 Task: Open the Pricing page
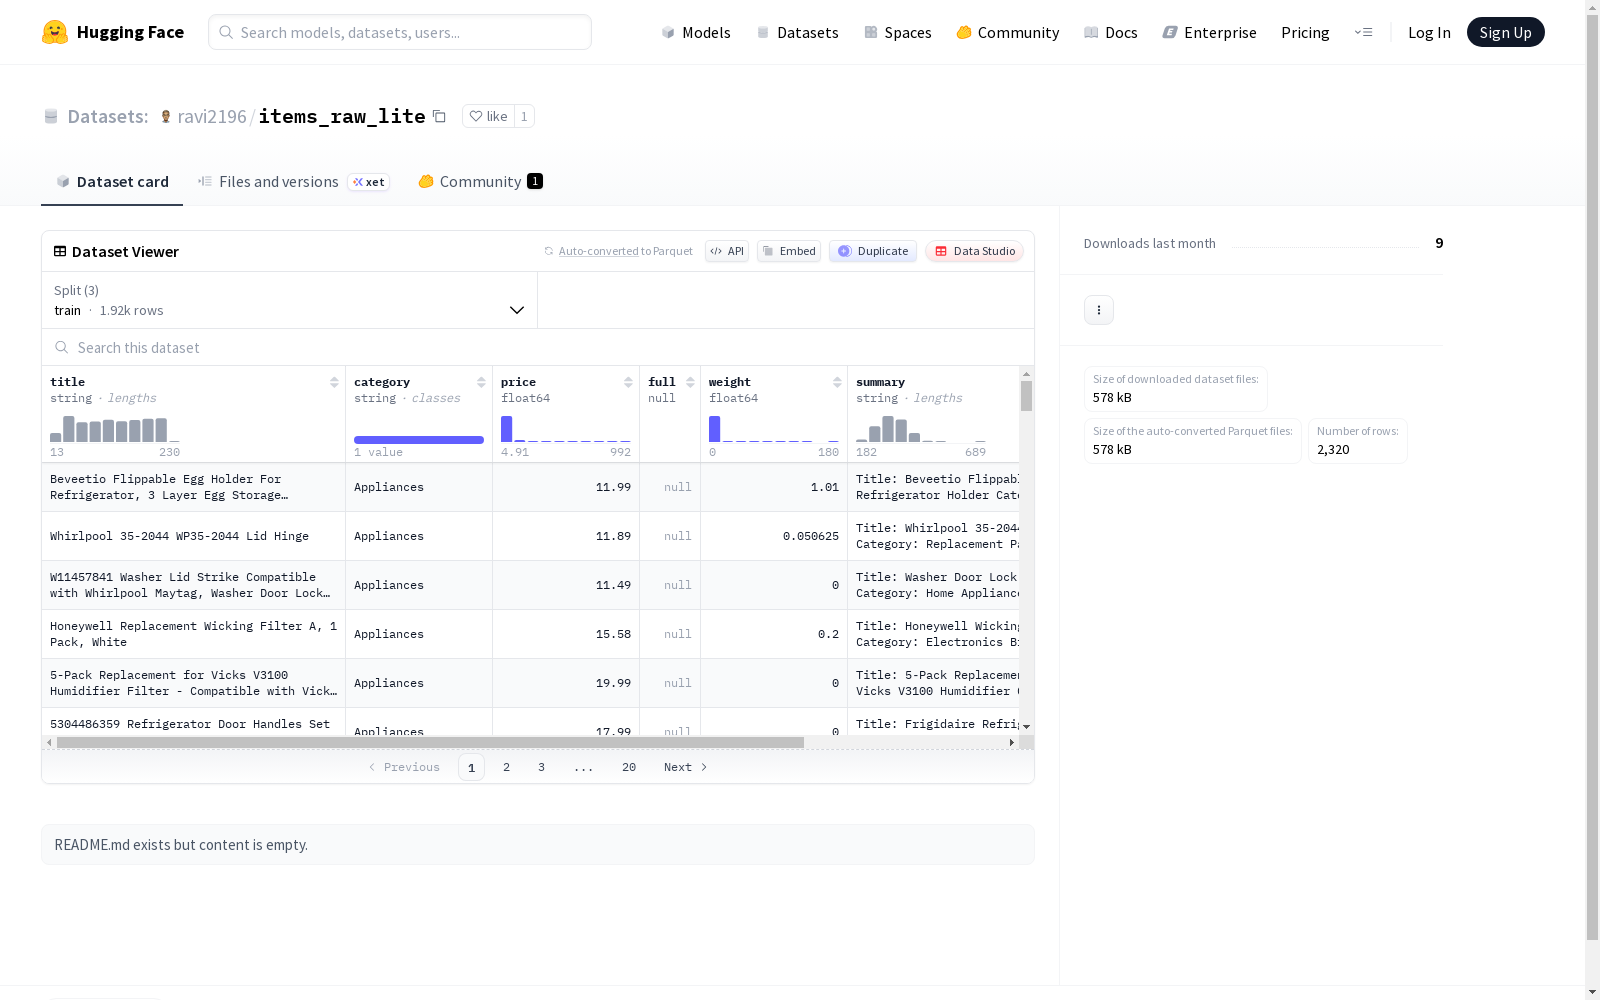click(1305, 32)
